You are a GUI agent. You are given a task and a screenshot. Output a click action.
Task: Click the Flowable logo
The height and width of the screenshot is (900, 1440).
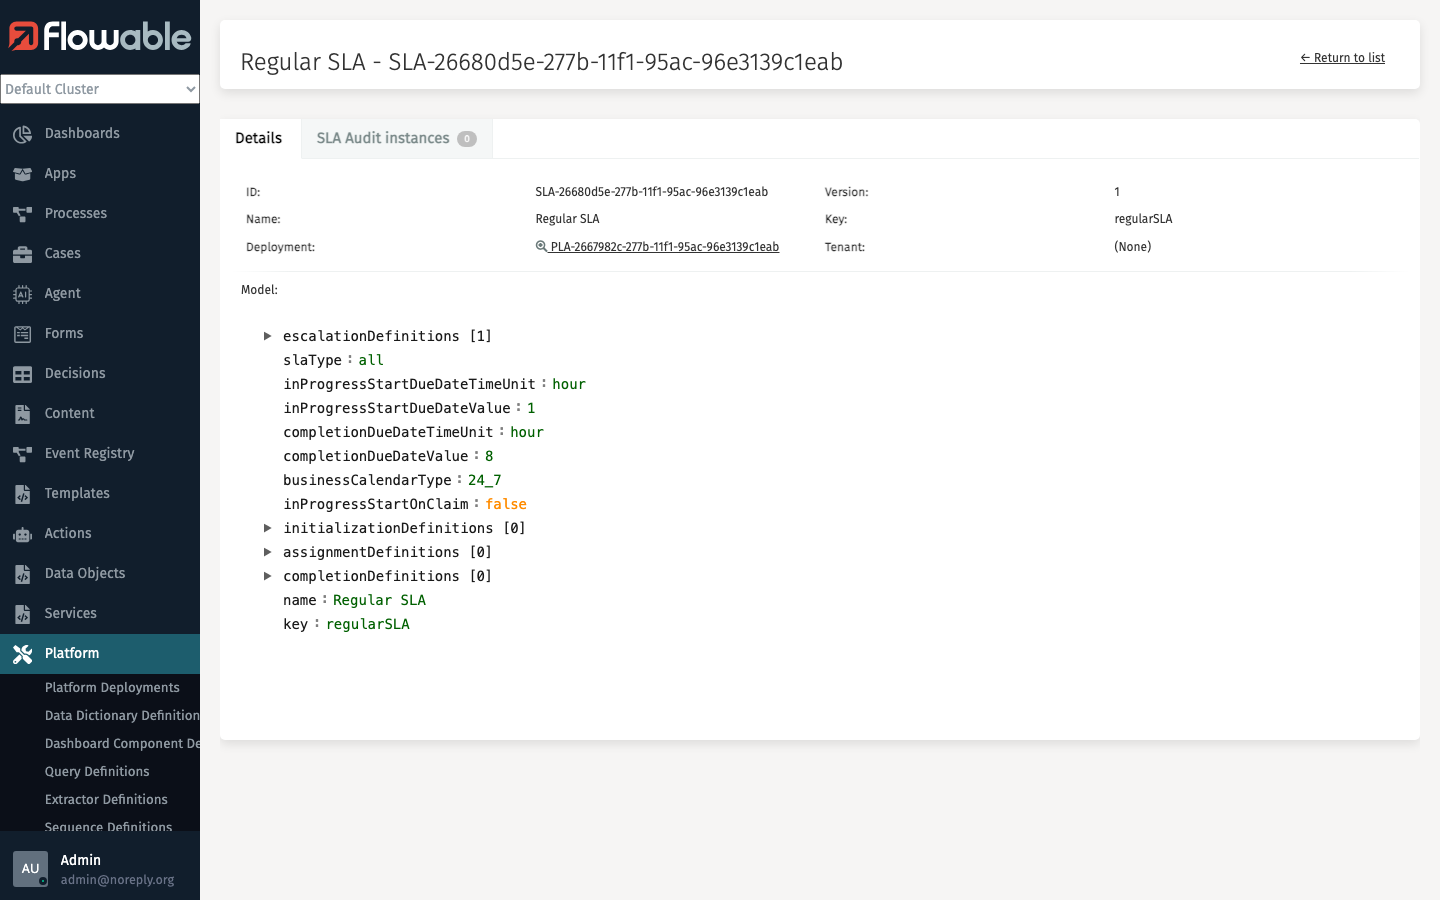click(x=100, y=37)
